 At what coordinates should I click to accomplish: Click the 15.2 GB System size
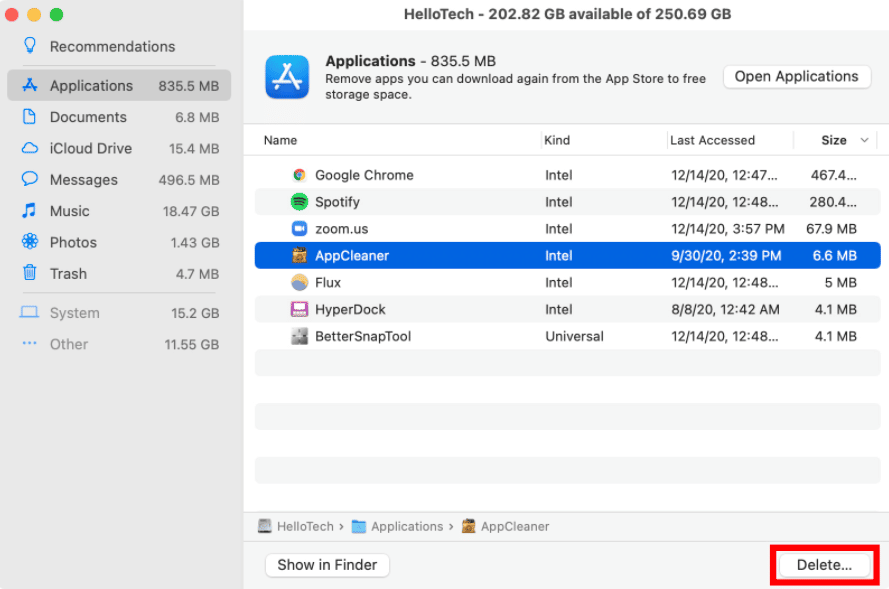(x=195, y=313)
